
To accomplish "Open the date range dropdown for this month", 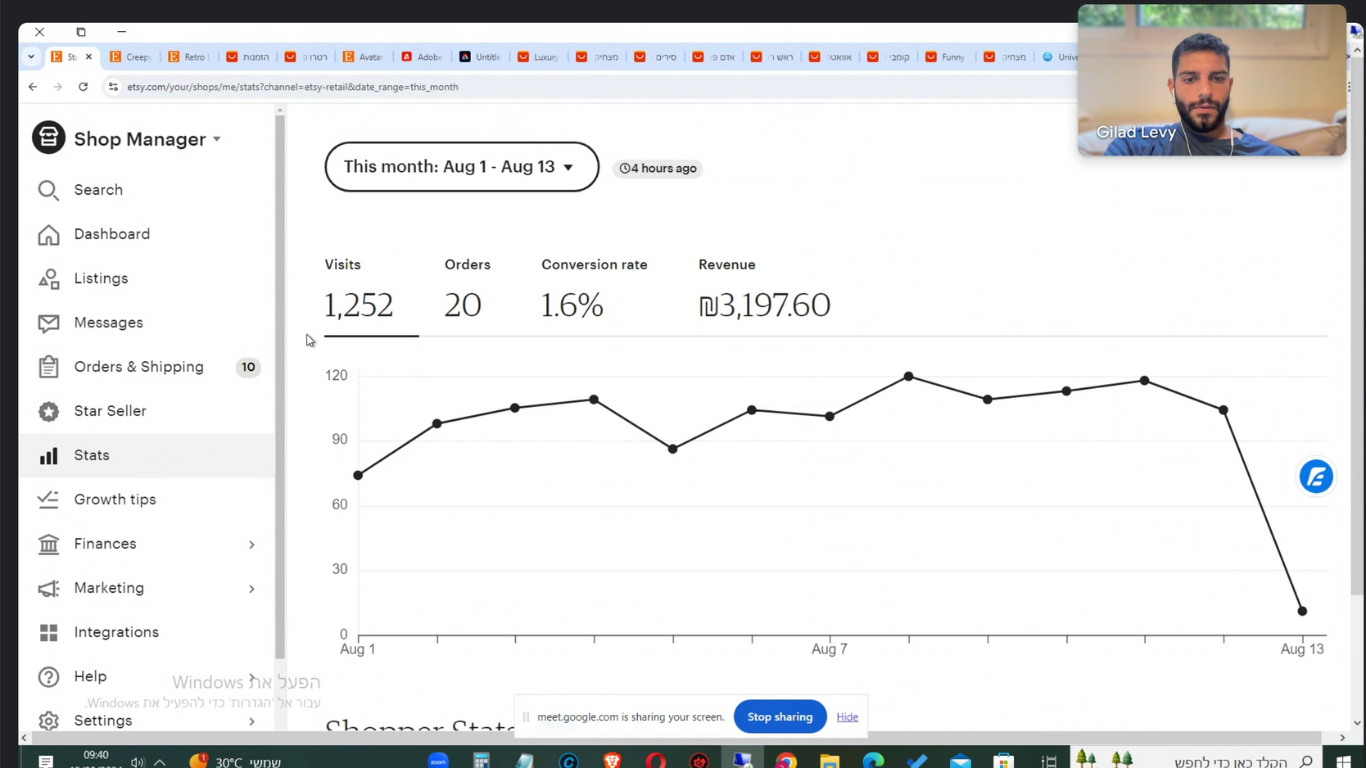I will (x=461, y=167).
